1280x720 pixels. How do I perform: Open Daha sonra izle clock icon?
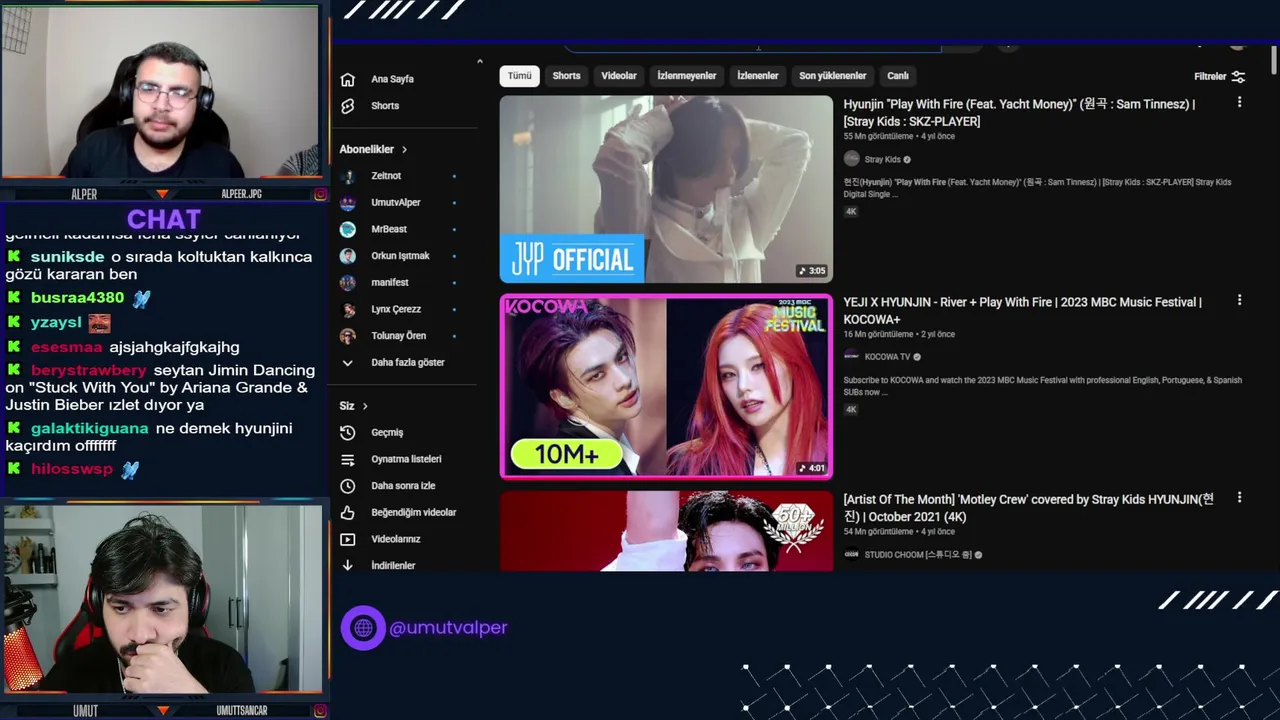click(x=348, y=486)
